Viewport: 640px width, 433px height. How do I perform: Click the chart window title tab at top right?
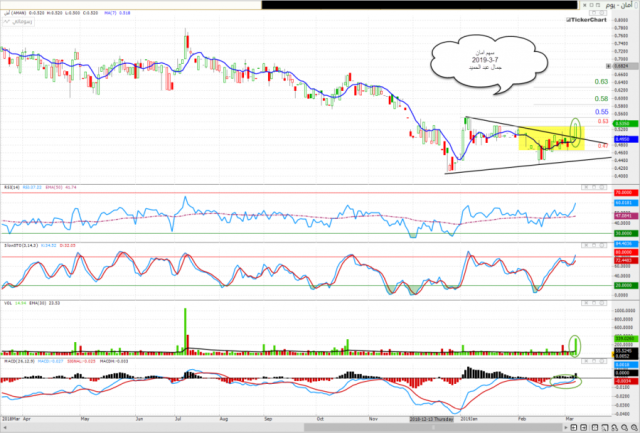click(619, 5)
